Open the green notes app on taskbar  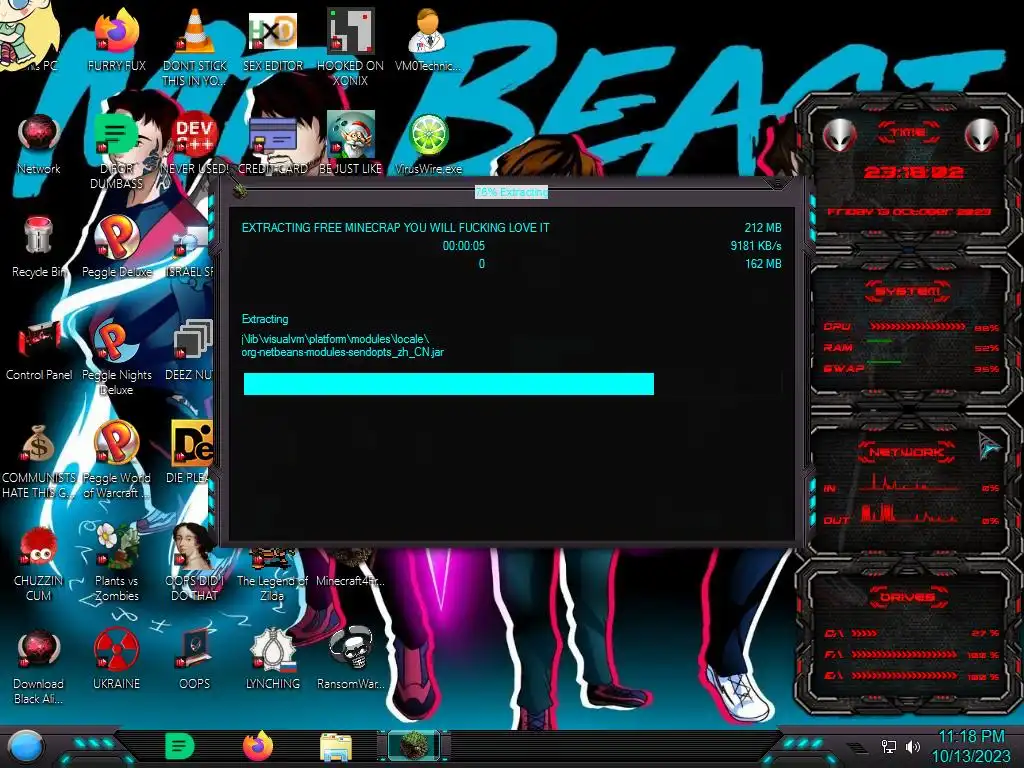(x=180, y=746)
